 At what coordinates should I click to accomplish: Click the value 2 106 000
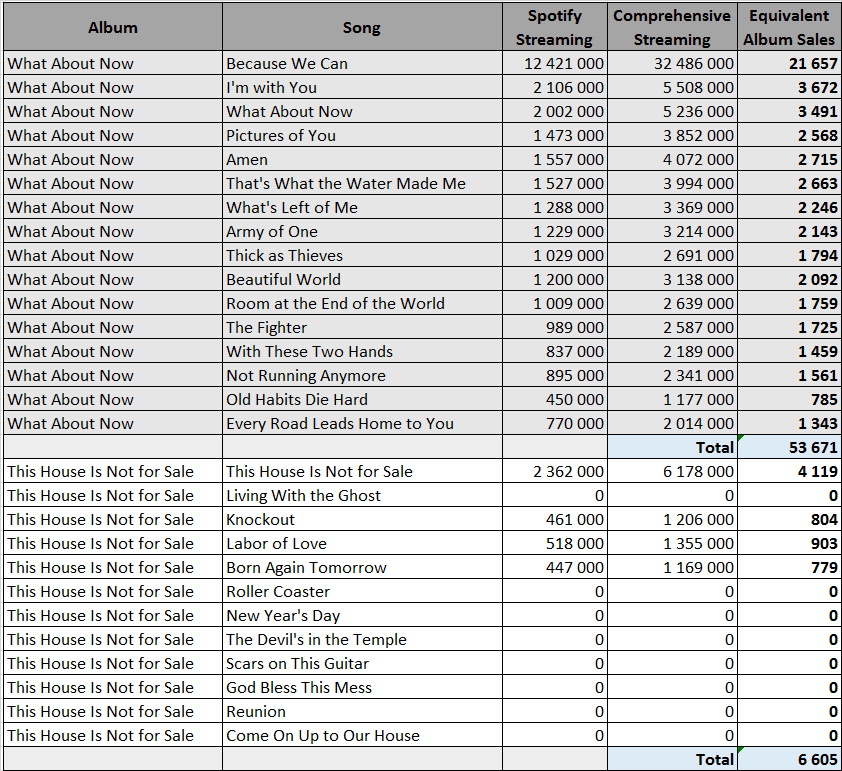[x=555, y=88]
